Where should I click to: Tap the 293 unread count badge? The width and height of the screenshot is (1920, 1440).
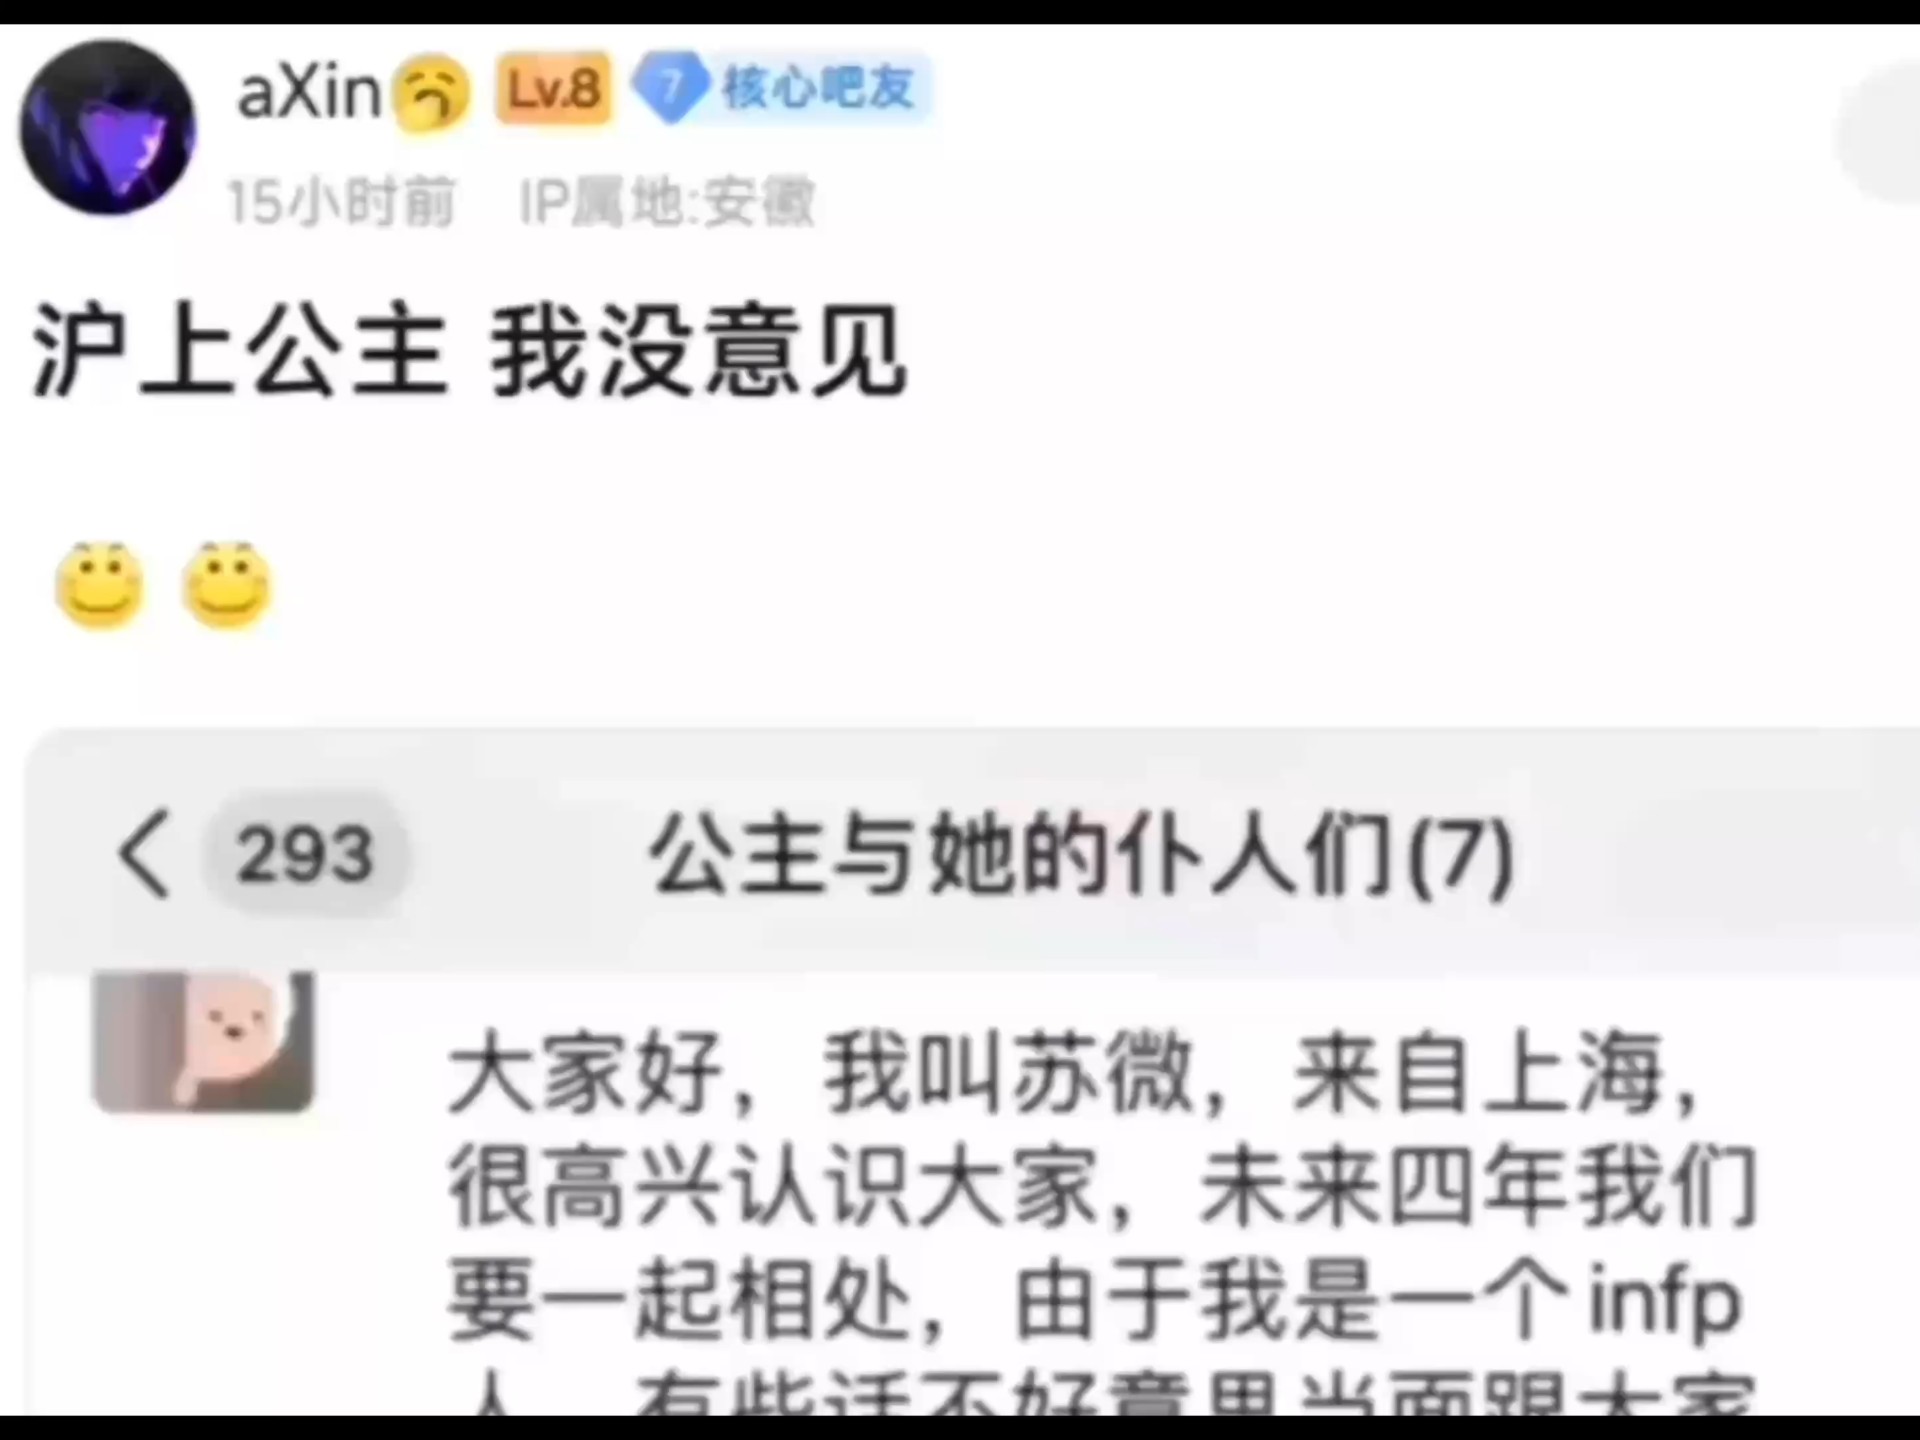click(305, 855)
